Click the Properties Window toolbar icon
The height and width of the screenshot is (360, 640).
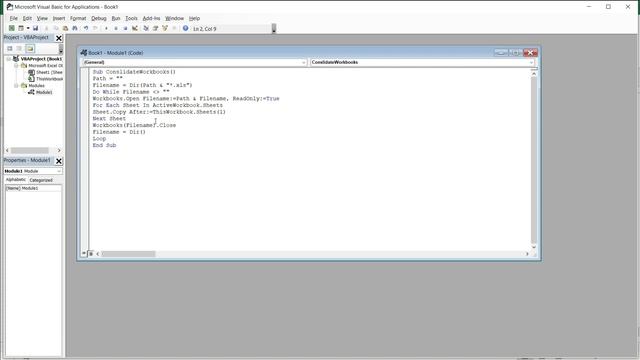(x=155, y=28)
